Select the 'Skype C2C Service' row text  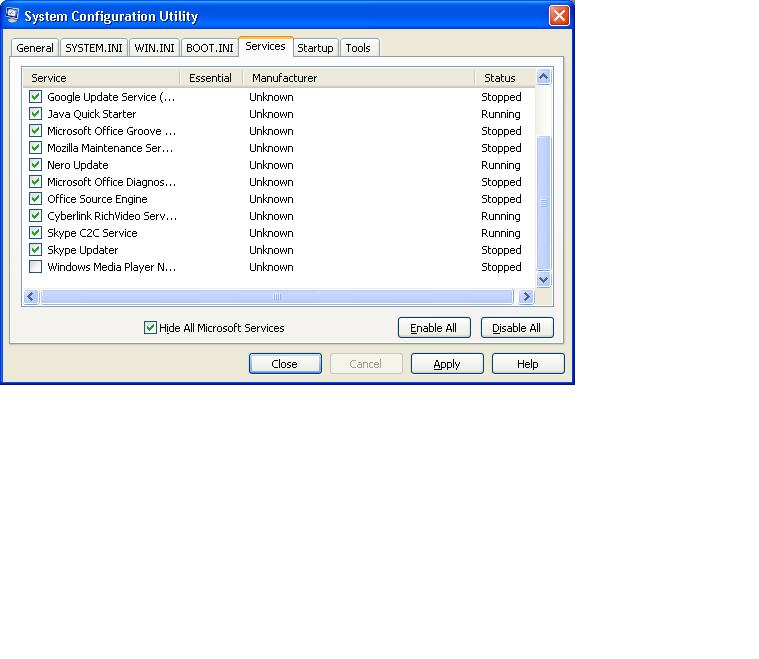[92, 233]
